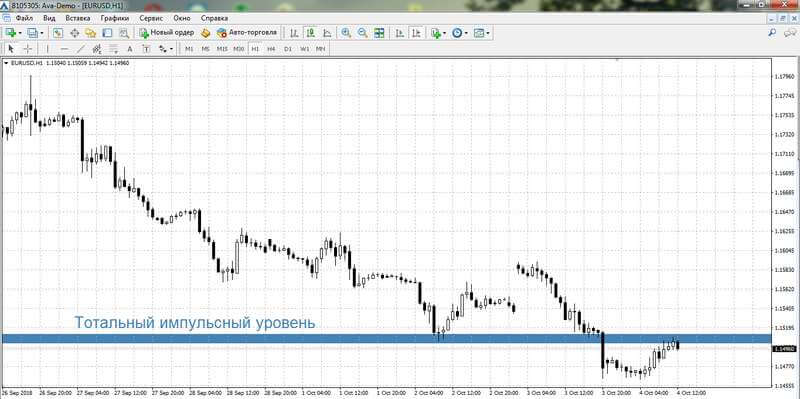Viewport: 800px width, 399px height.
Task: Open the Indicators list icon
Action: point(436,33)
